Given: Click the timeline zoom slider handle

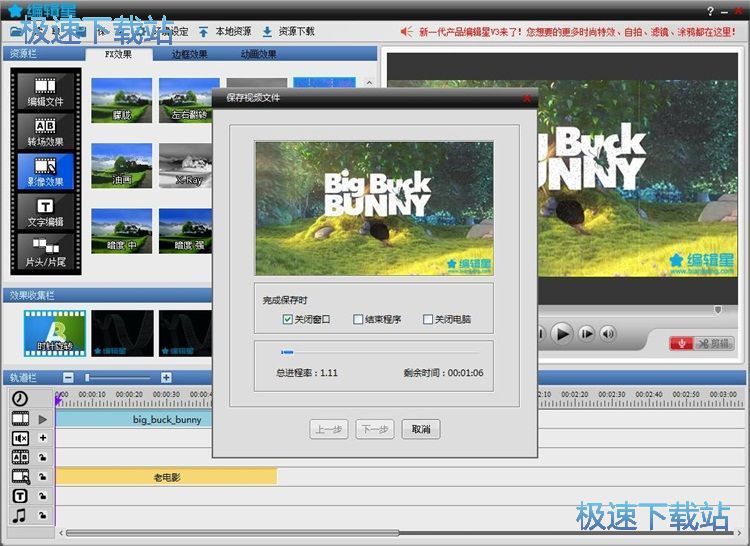Looking at the screenshot, I should point(87,378).
